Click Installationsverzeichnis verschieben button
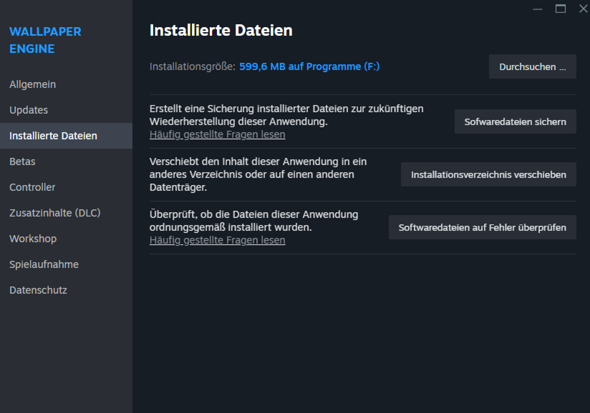 point(488,175)
